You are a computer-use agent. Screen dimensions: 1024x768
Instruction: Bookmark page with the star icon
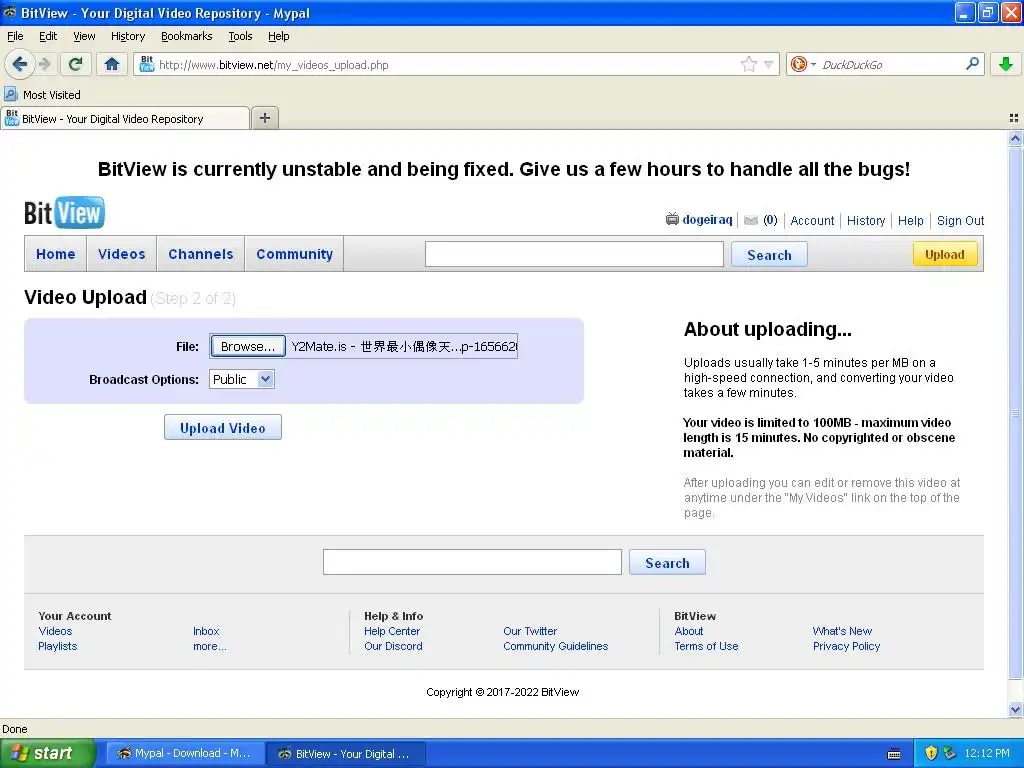(x=748, y=64)
